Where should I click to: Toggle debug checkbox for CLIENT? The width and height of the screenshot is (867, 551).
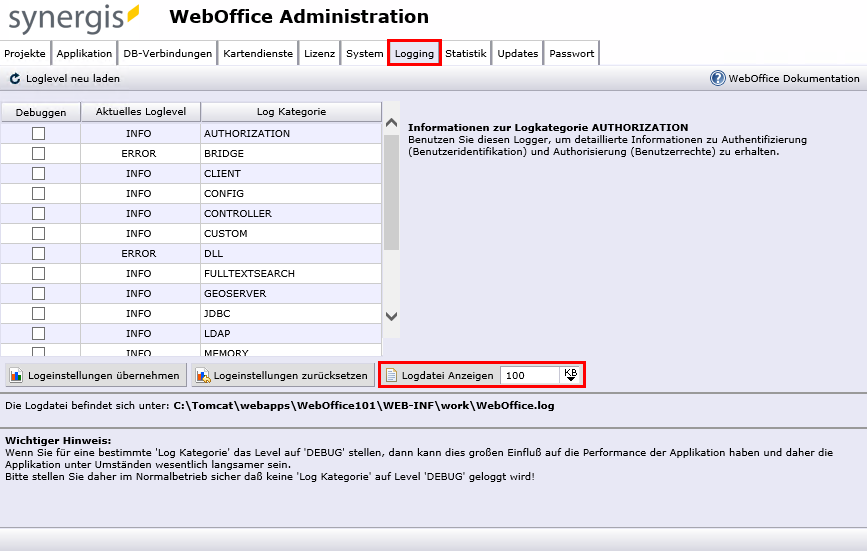(38, 173)
